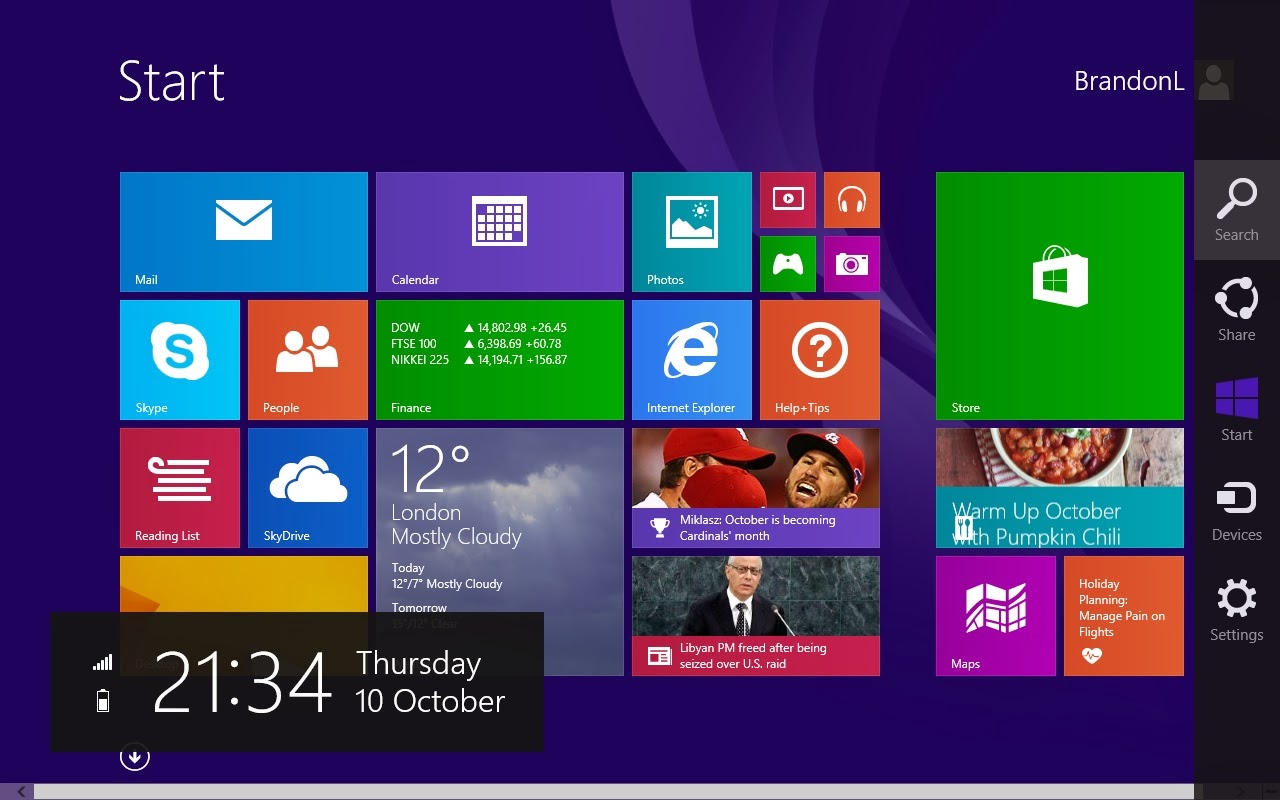This screenshot has width=1280, height=800.
Task: Click the Search charm
Action: (1237, 210)
